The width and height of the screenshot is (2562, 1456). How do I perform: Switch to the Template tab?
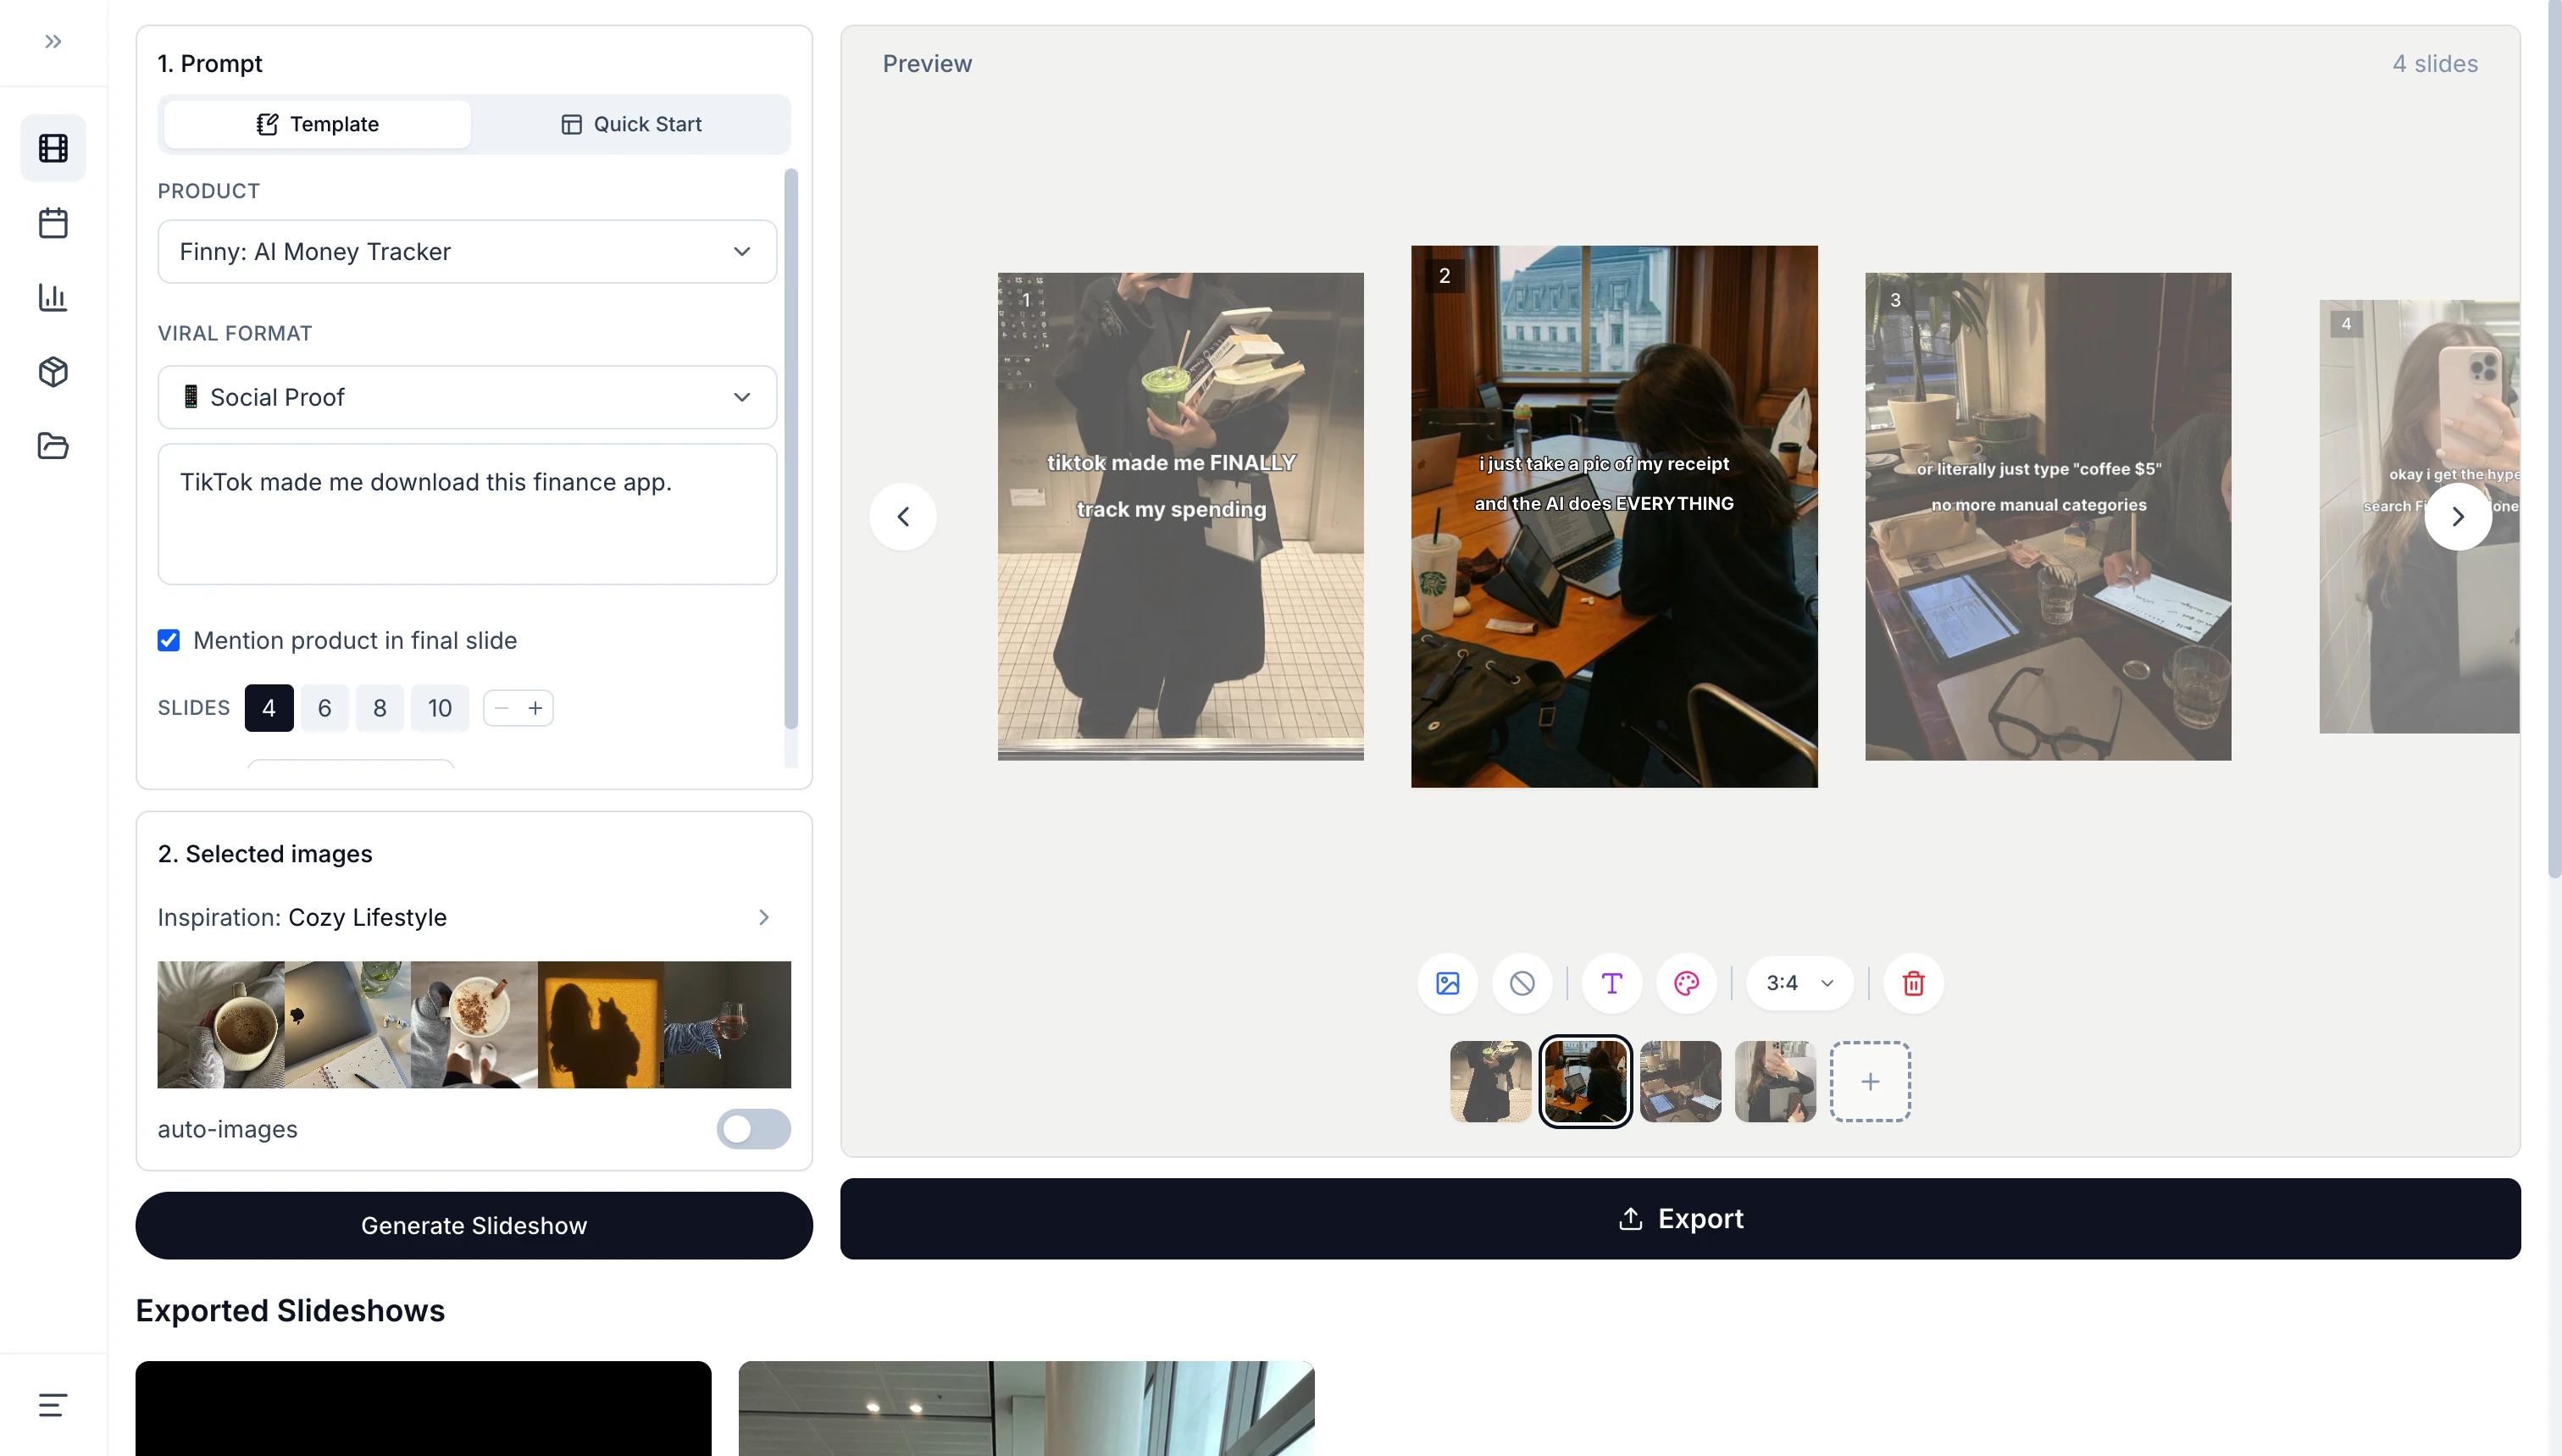[317, 123]
